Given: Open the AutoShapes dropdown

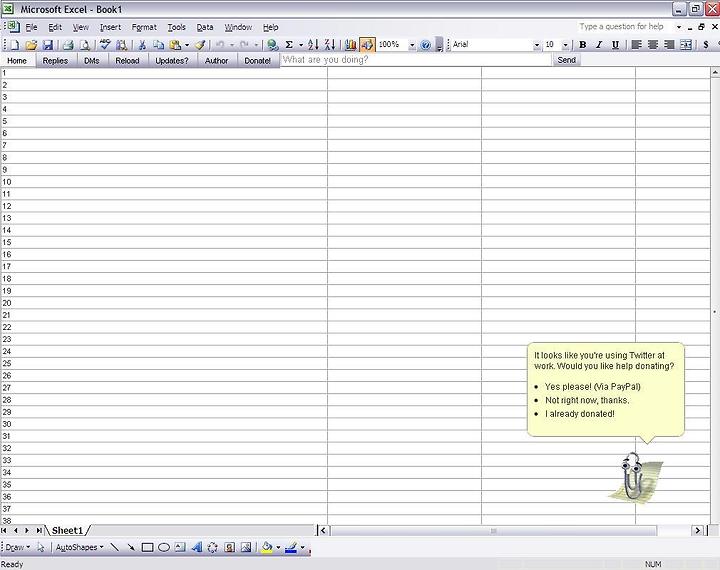Looking at the screenshot, I should [79, 547].
